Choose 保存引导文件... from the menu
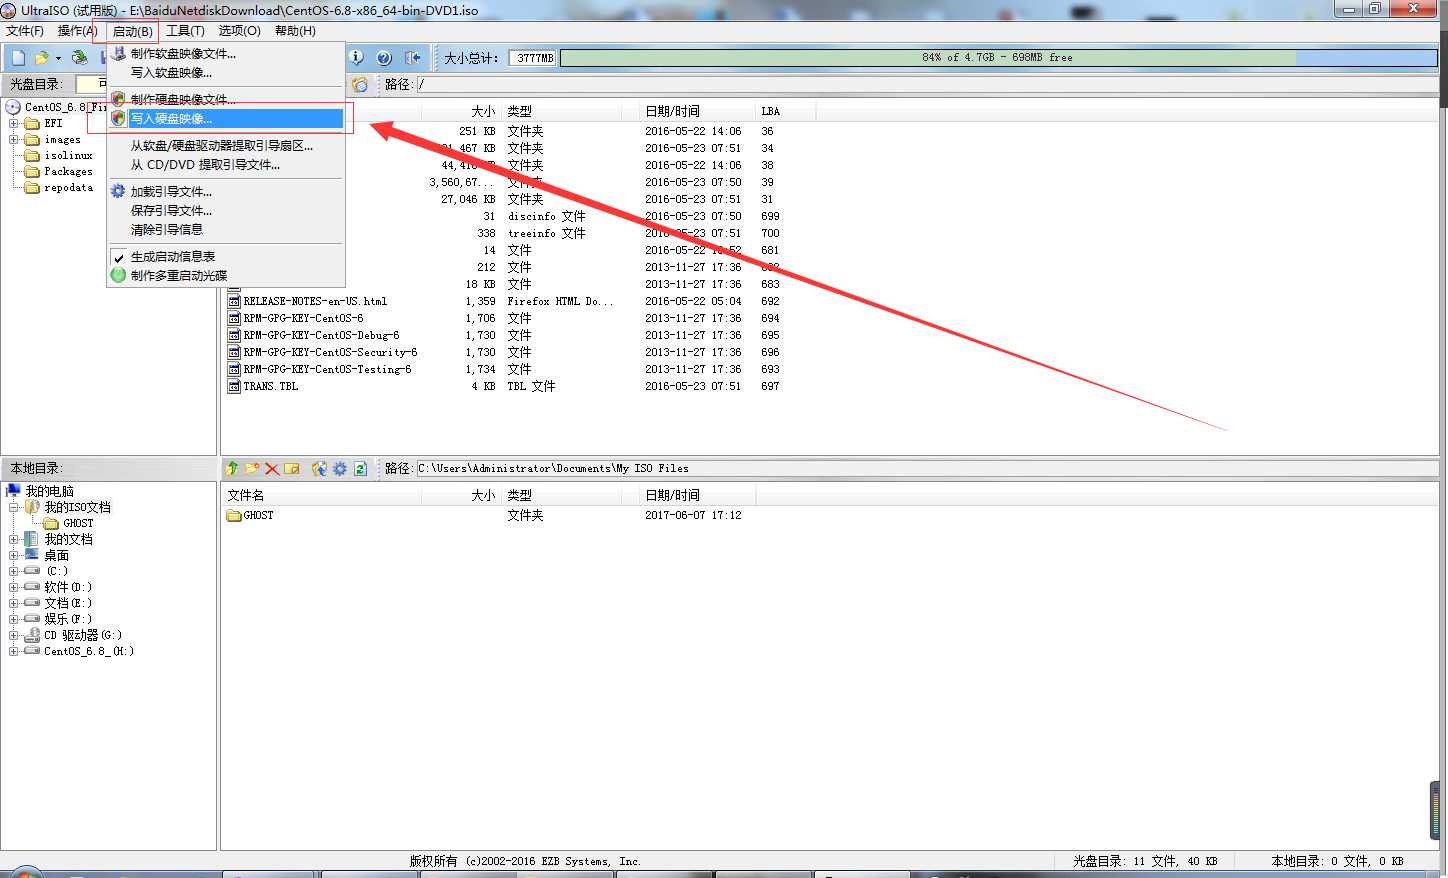 [x=226, y=210]
